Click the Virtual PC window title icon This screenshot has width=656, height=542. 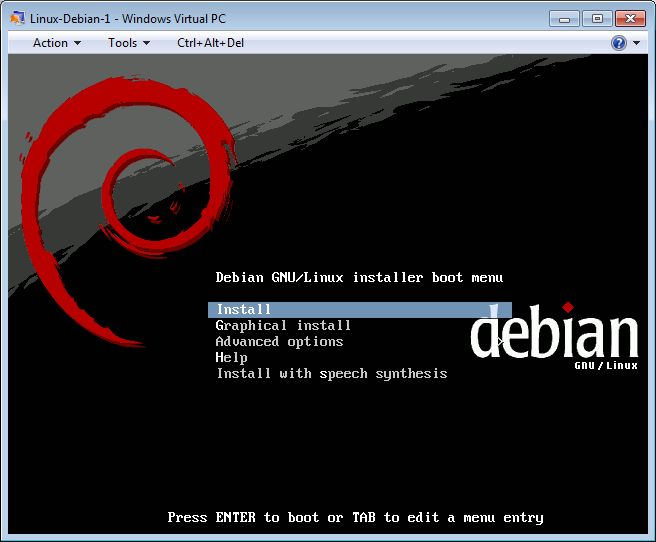click(17, 18)
